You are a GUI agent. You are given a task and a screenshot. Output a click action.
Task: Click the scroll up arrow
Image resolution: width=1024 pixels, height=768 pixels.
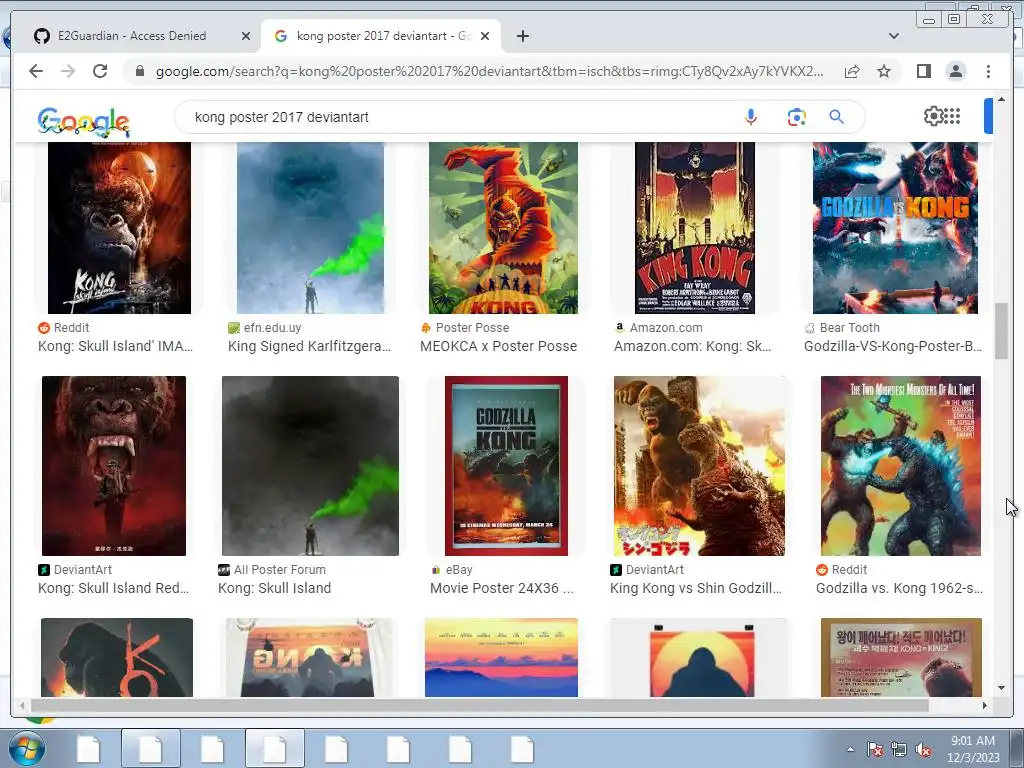(x=1002, y=100)
